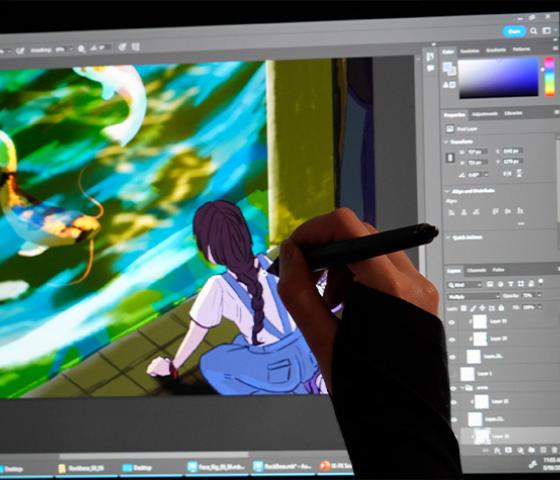The width and height of the screenshot is (560, 480).
Task: Switch to the Adjustments tab
Action: point(485,114)
